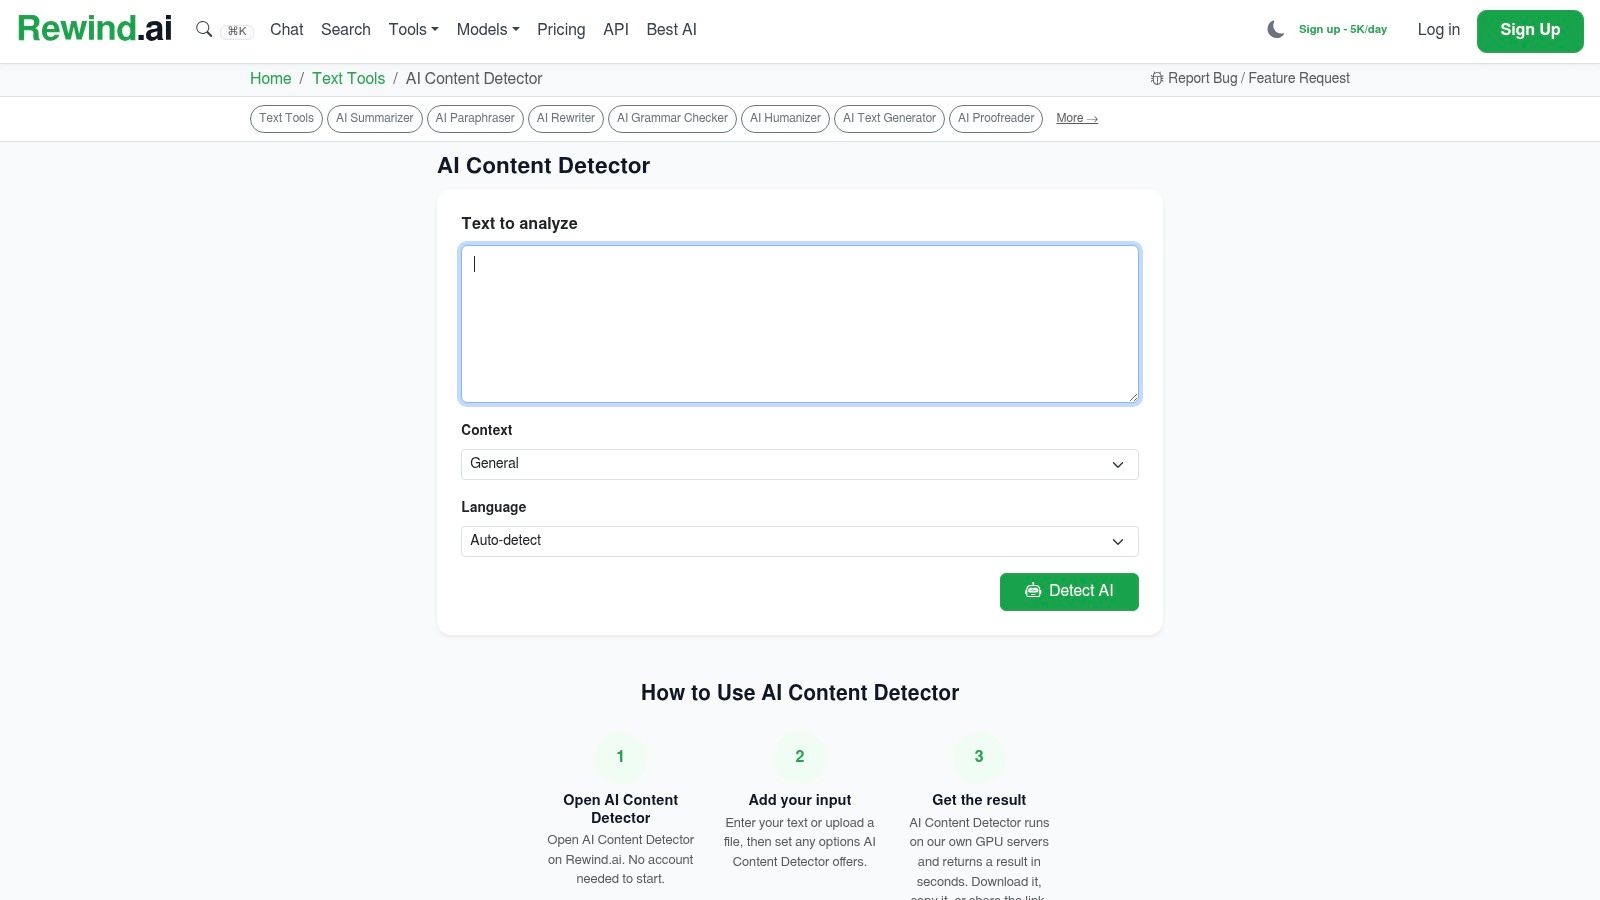The height and width of the screenshot is (900, 1600).
Task: Open the Pricing page
Action: [x=561, y=29]
